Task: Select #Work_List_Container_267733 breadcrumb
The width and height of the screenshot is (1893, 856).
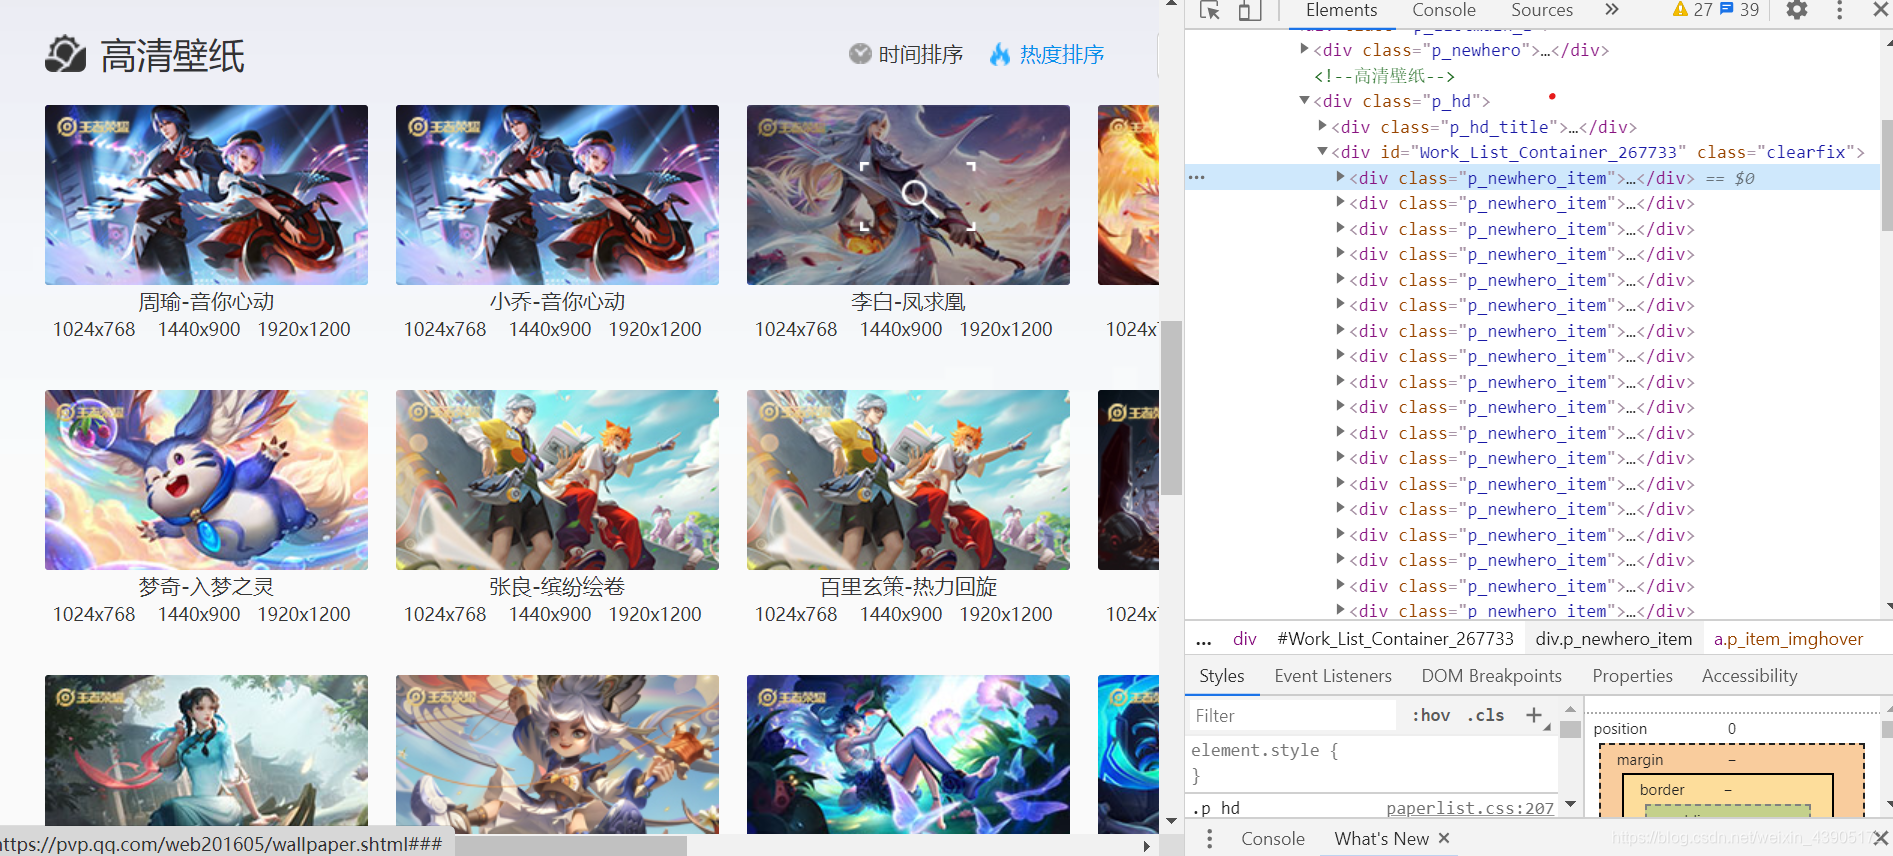Action: point(1395,639)
